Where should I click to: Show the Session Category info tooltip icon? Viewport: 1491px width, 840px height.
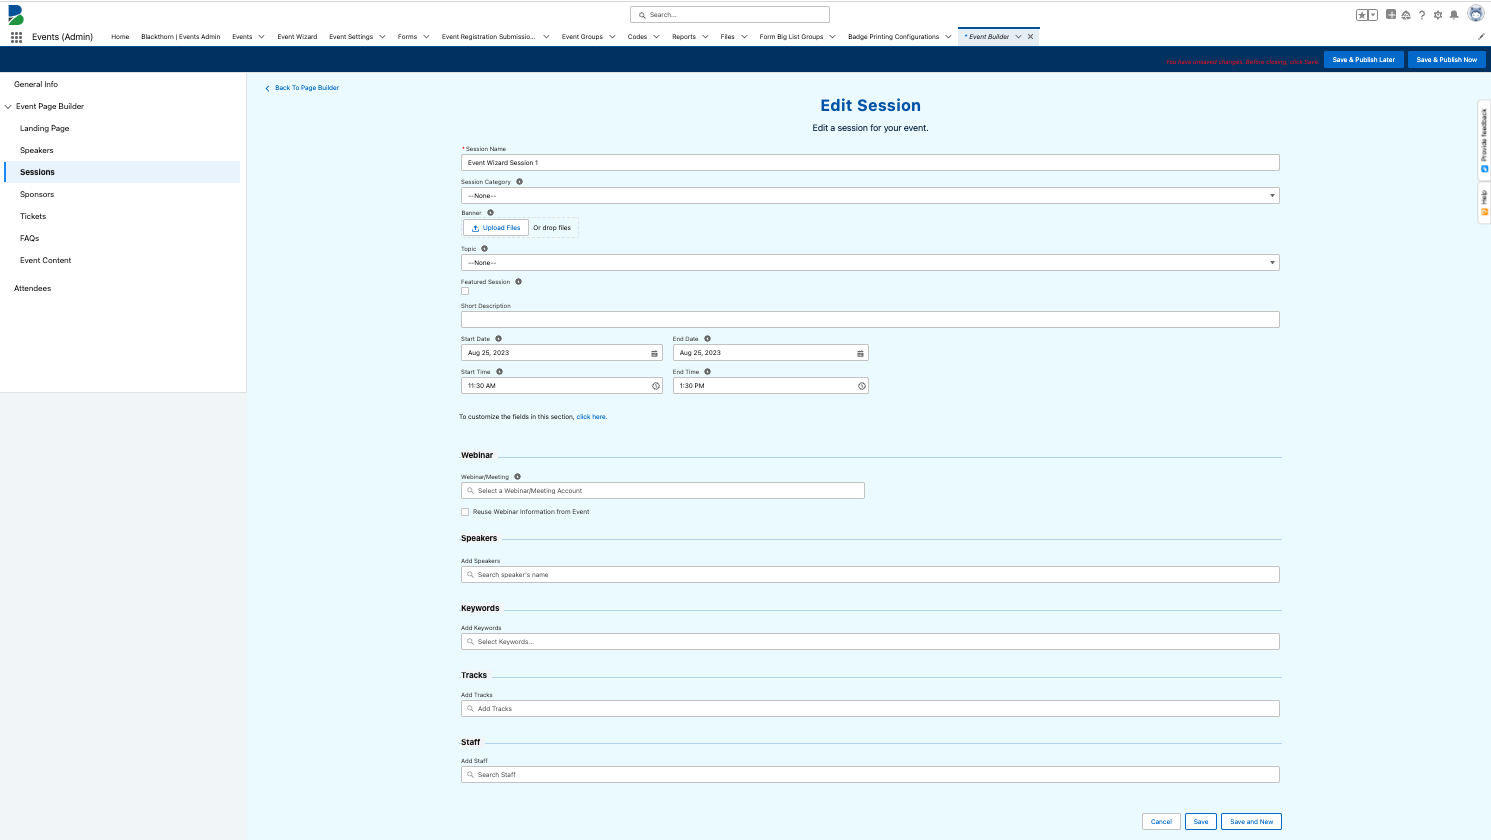tap(519, 182)
